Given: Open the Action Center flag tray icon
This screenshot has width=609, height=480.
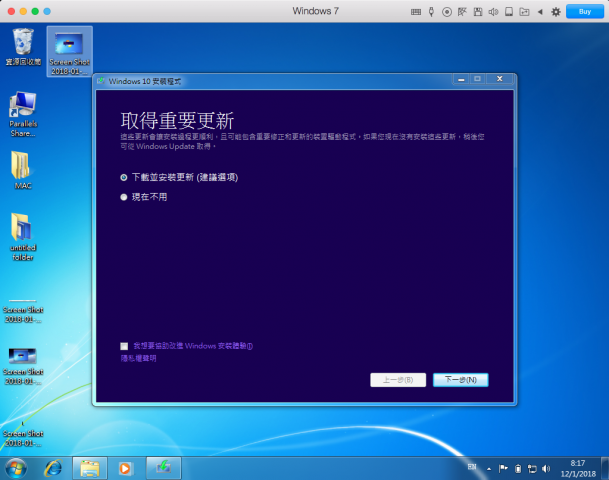Looking at the screenshot, I should 503,469.
